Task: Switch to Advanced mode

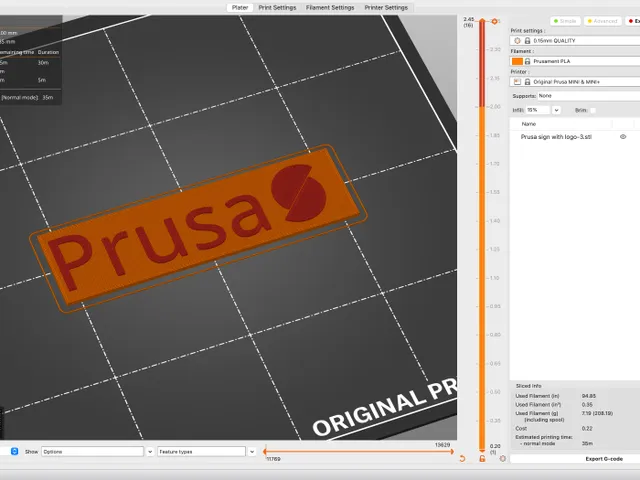Action: (603, 21)
